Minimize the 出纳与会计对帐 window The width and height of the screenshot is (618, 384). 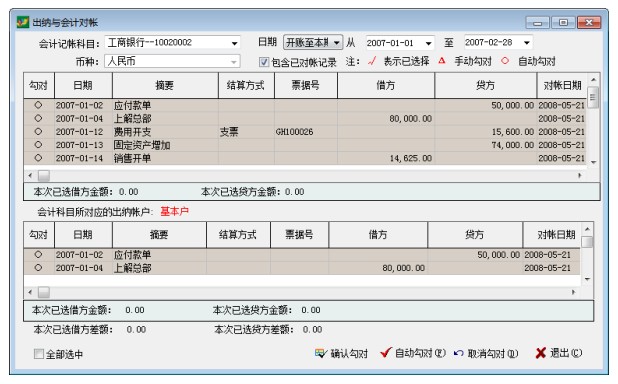pos(538,22)
